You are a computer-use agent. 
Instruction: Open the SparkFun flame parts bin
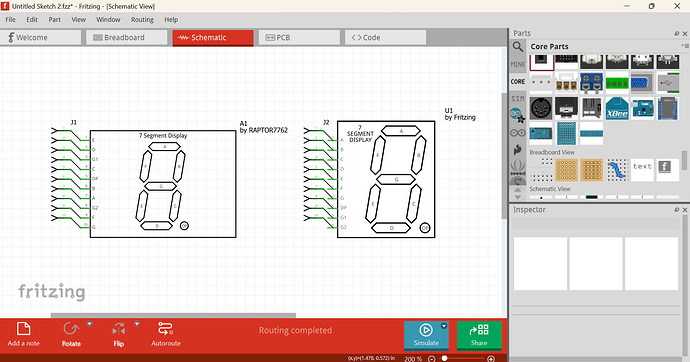[x=518, y=150]
